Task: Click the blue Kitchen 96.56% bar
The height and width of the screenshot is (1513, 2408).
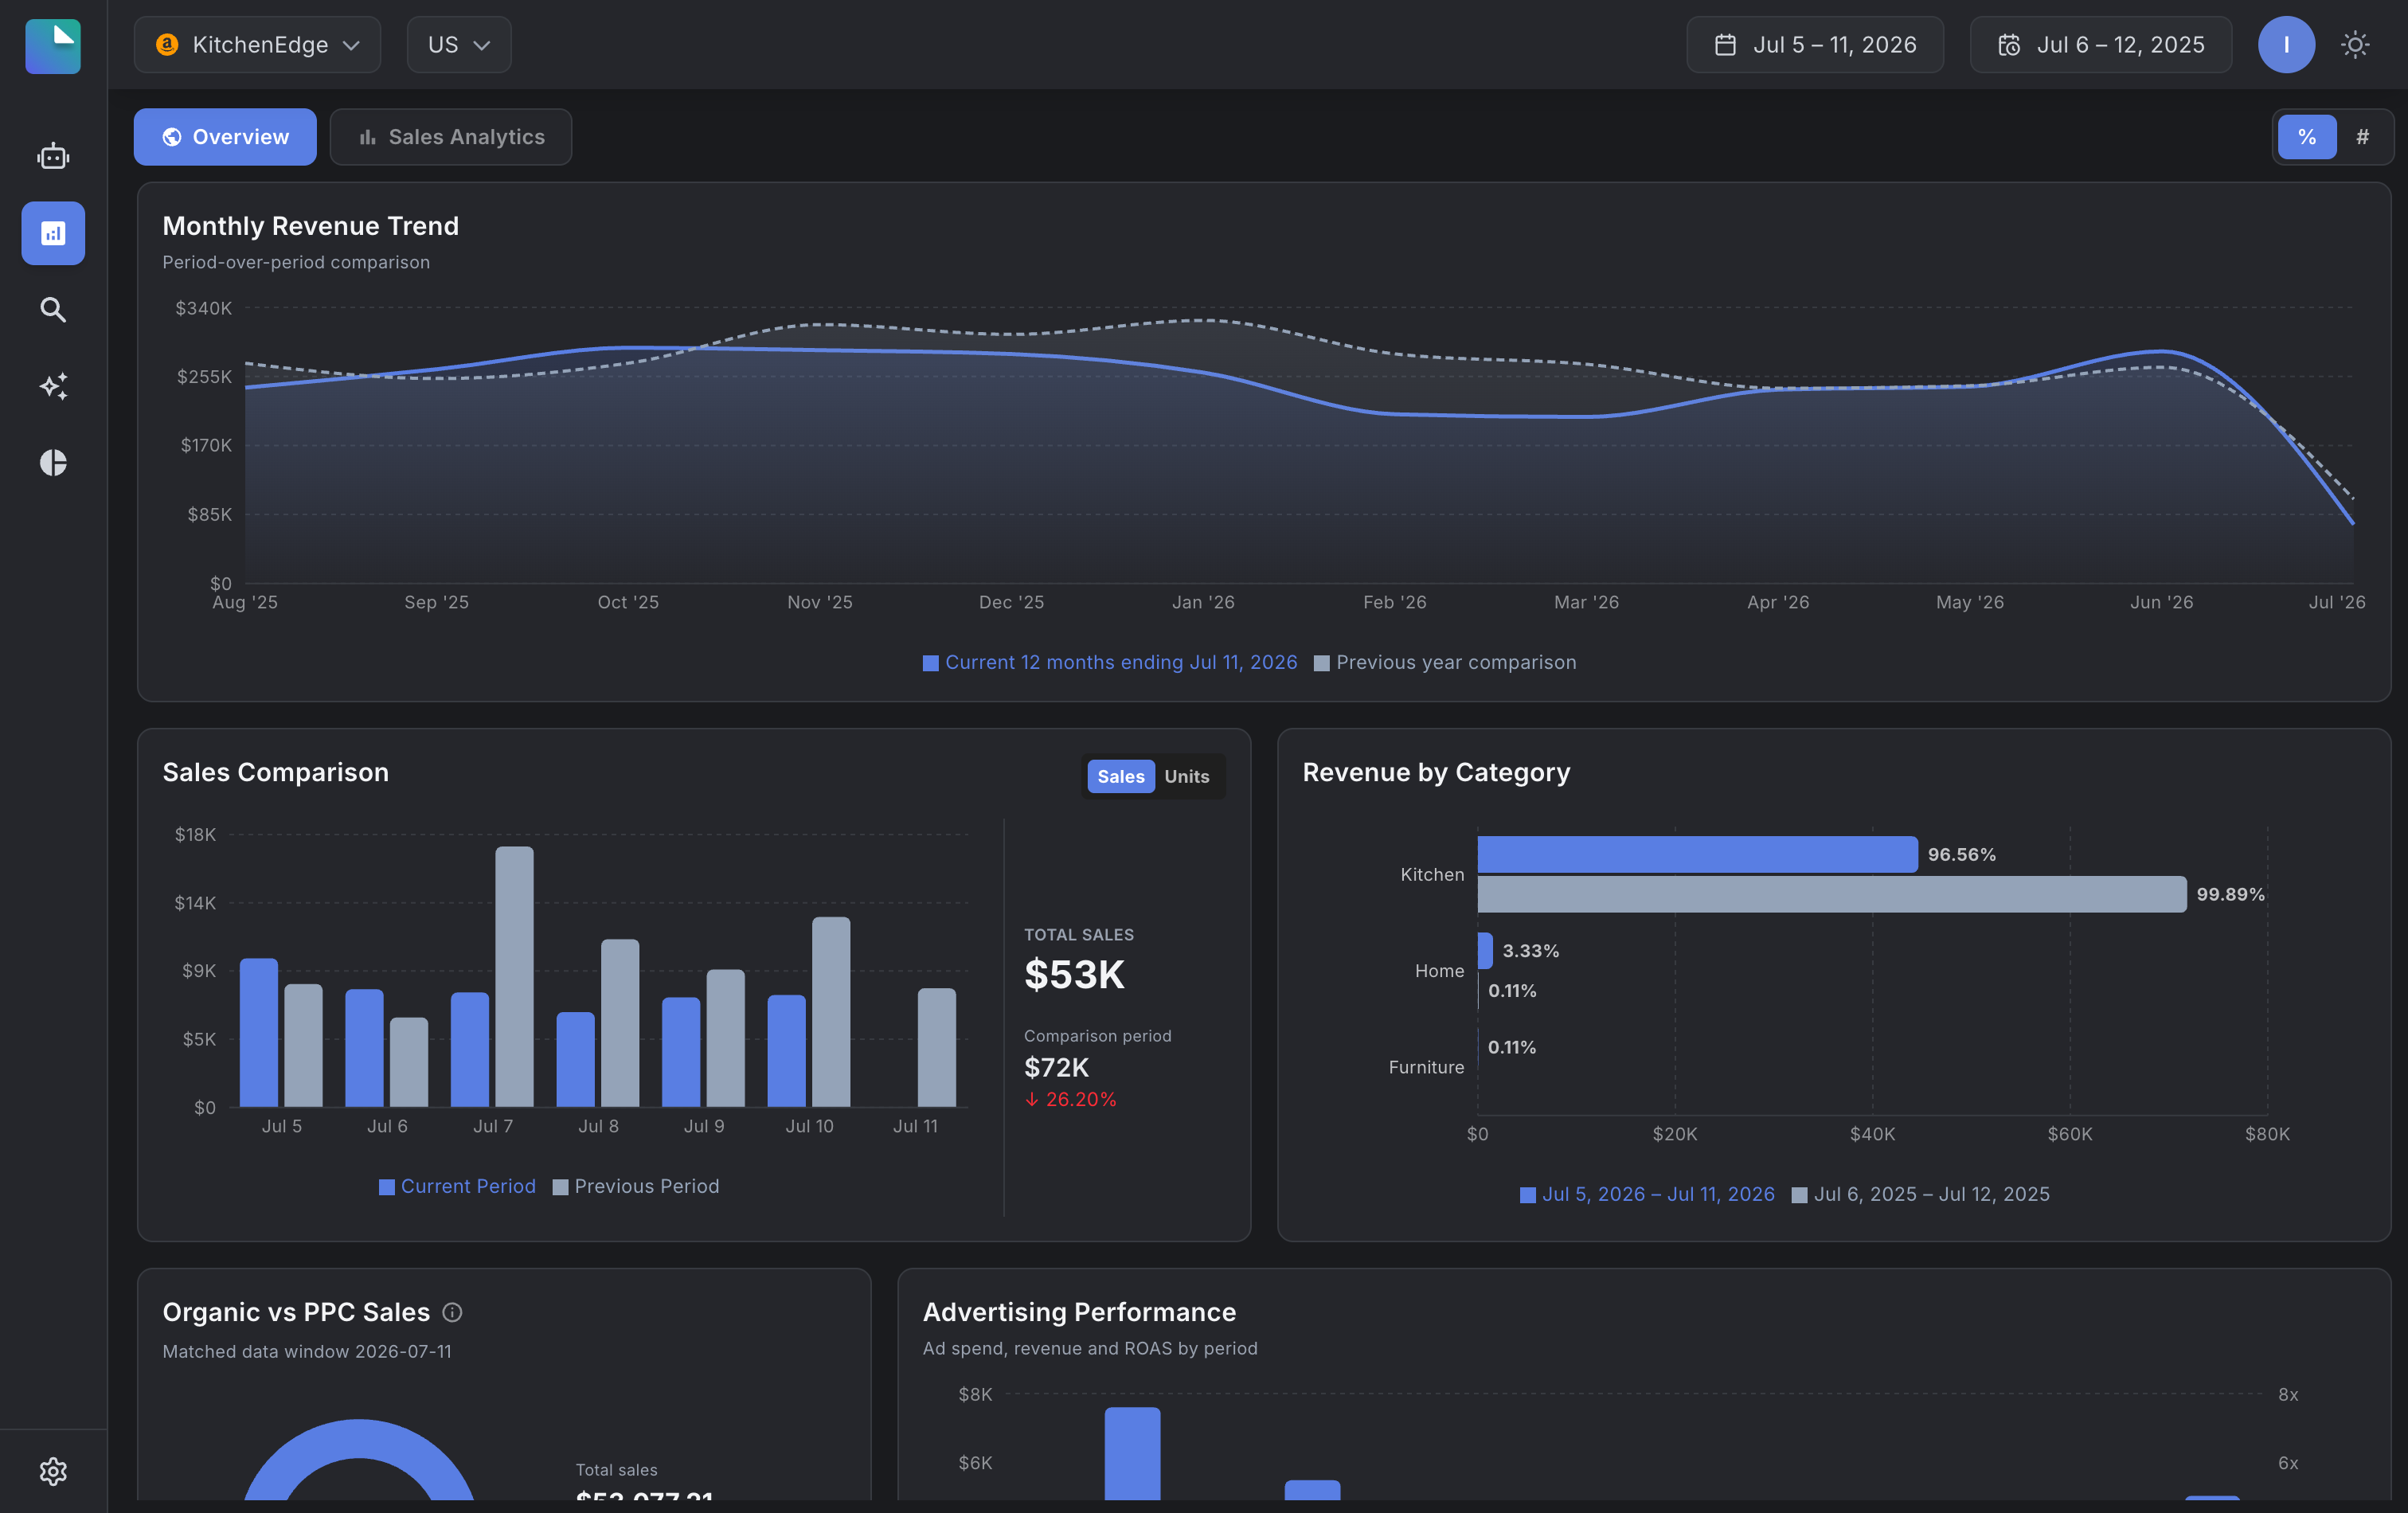Action: pos(1697,855)
